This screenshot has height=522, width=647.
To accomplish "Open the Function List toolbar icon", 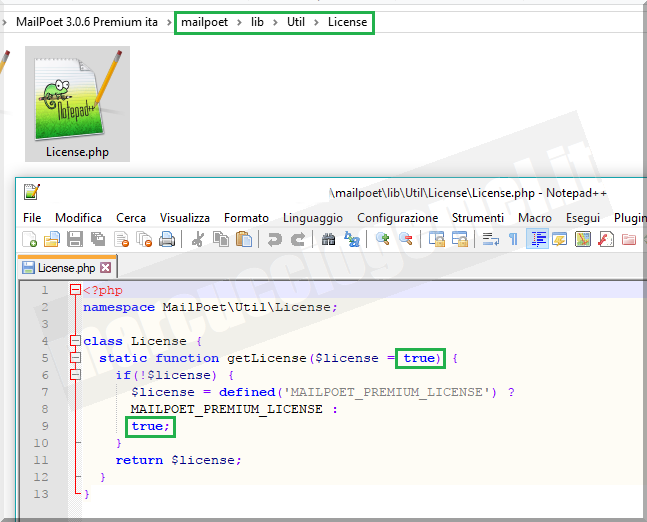I will 606,239.
